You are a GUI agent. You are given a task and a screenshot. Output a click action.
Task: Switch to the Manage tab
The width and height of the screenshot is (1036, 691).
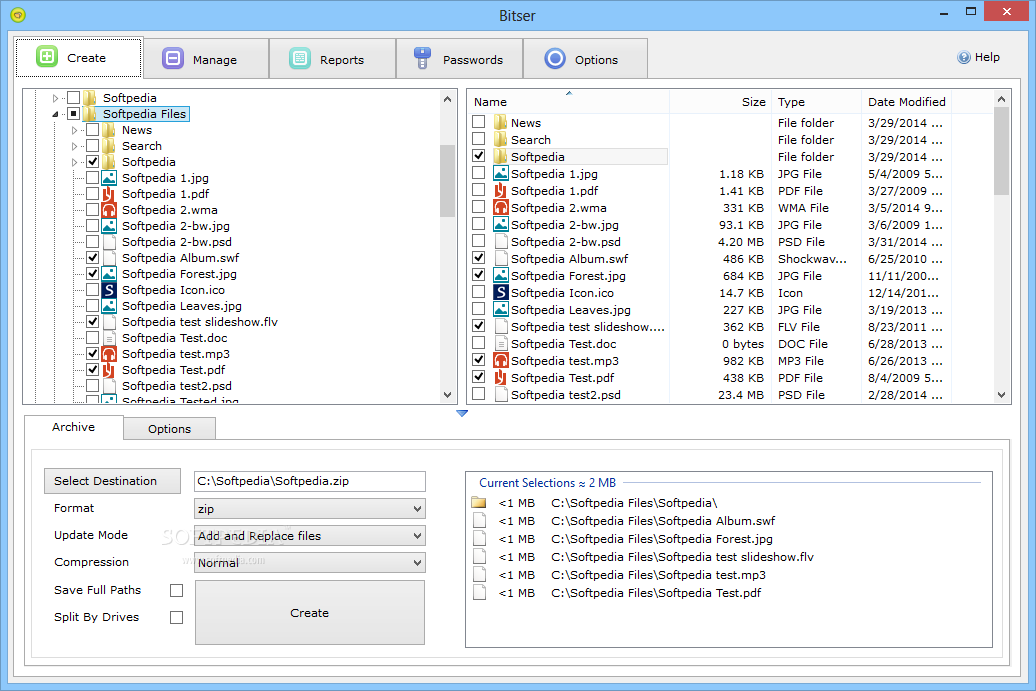(x=205, y=59)
